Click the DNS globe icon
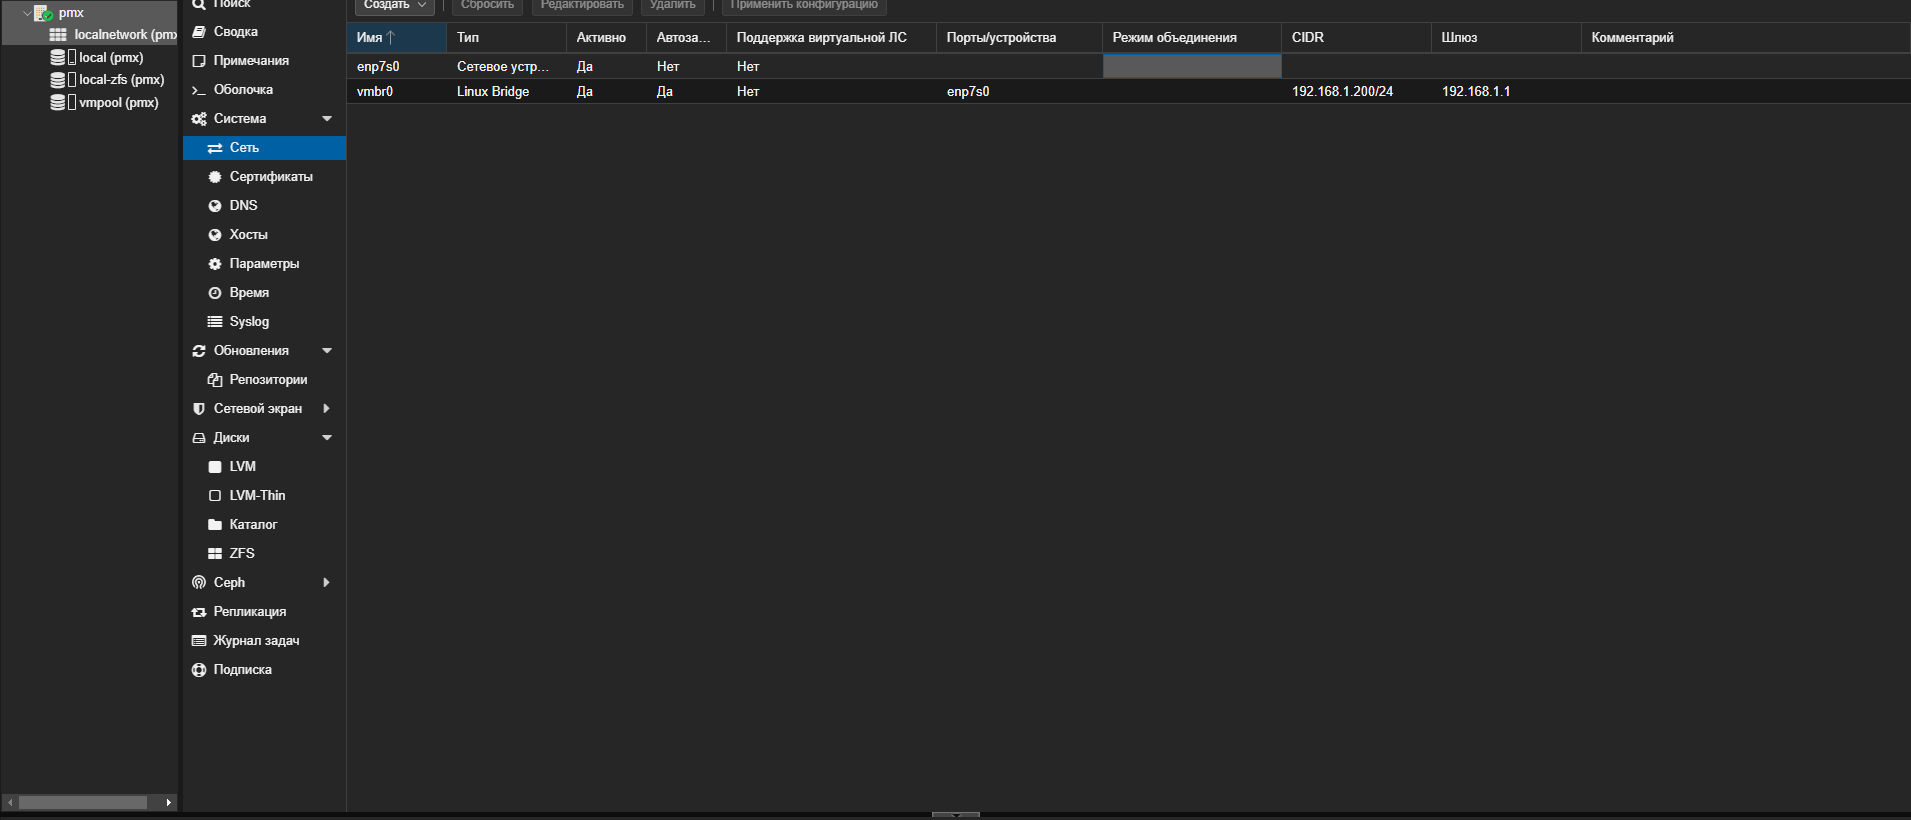The height and width of the screenshot is (820, 1911). tap(215, 206)
